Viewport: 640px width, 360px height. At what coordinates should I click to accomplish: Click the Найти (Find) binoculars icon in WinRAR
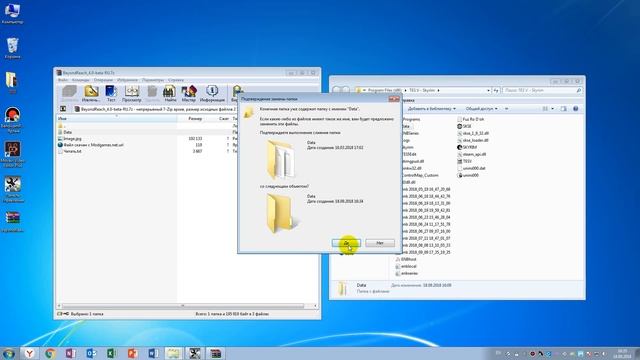click(170, 93)
